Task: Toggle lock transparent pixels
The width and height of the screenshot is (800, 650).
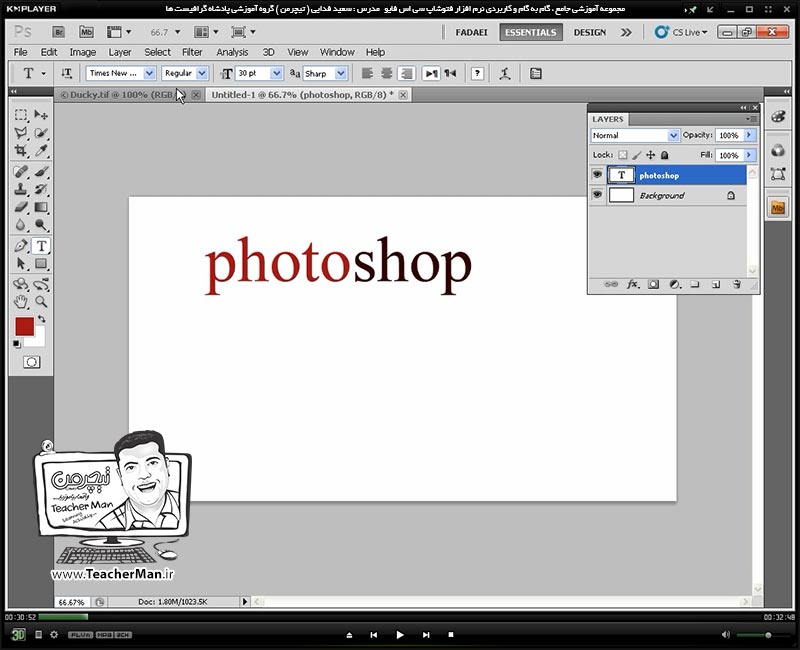Action: 623,155
